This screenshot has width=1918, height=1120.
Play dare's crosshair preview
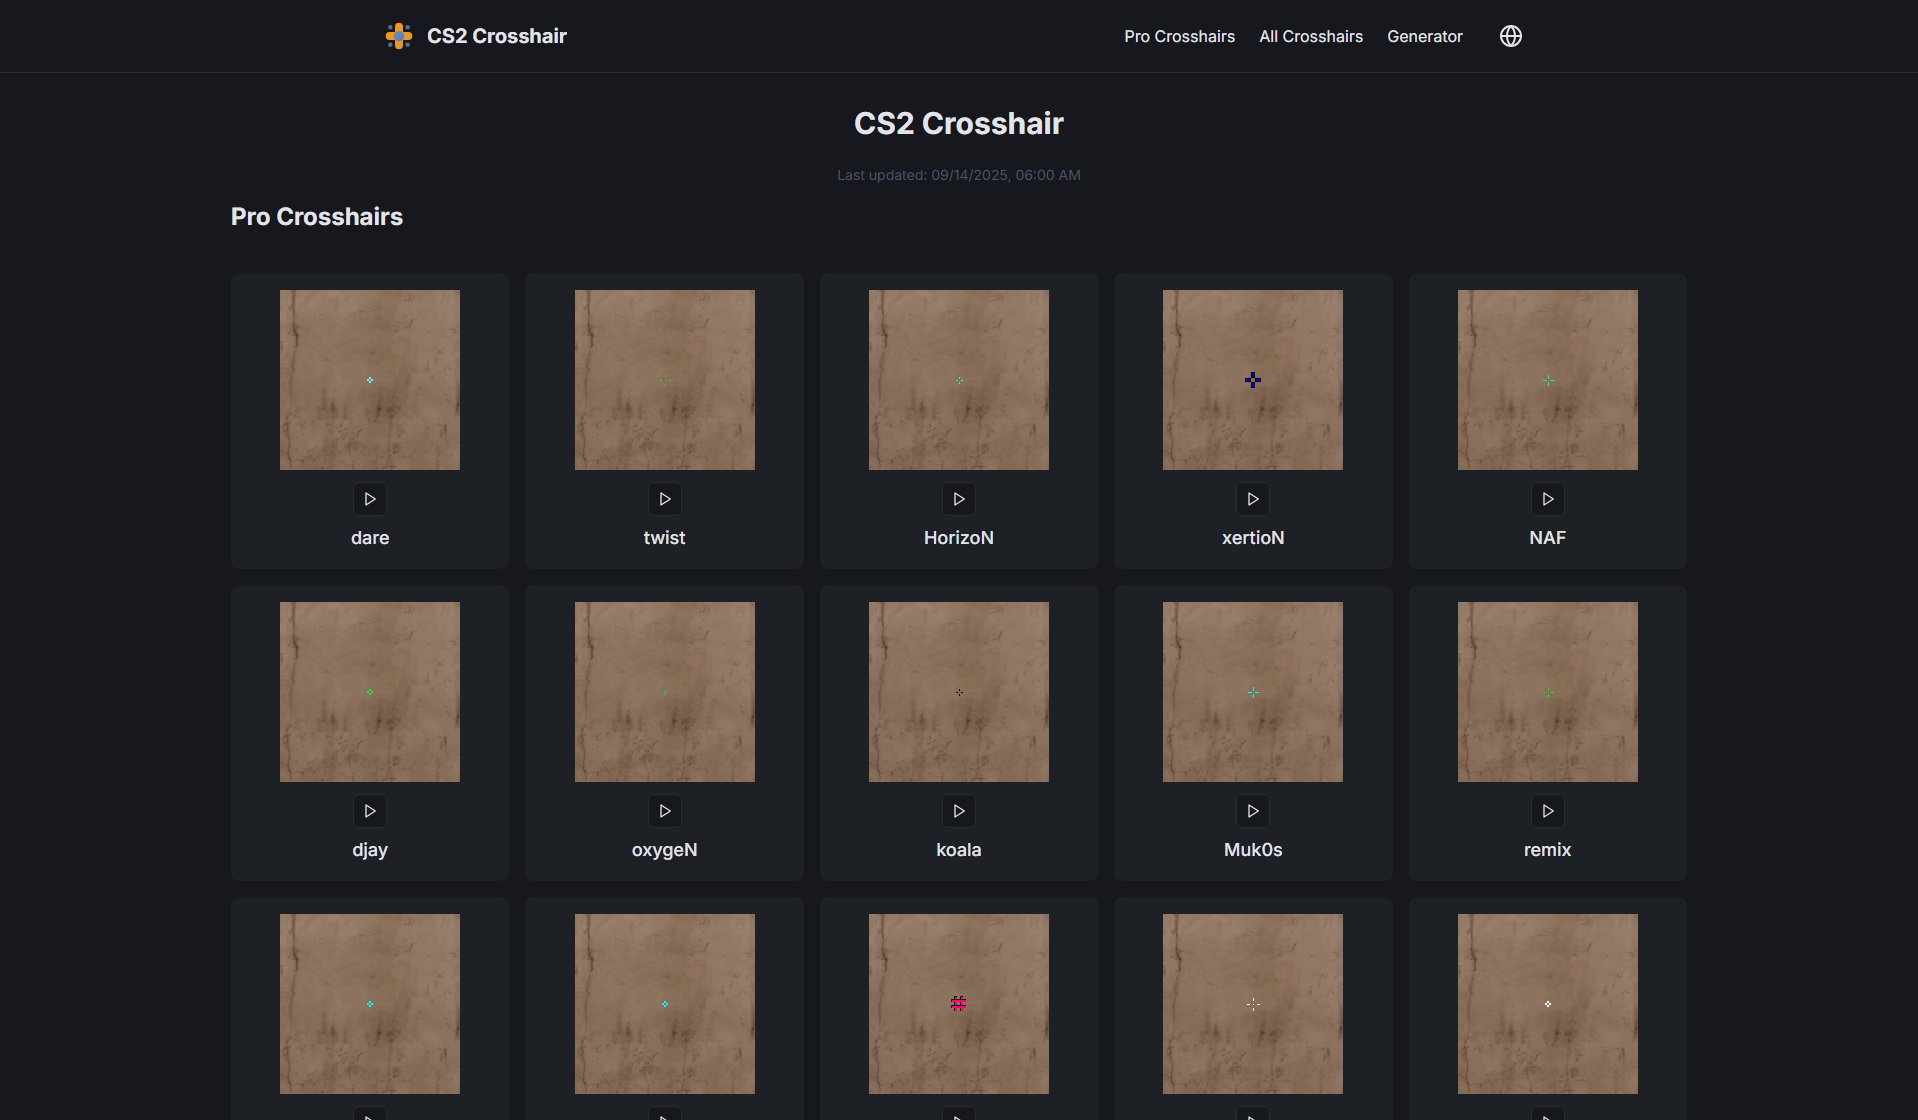[x=370, y=499]
